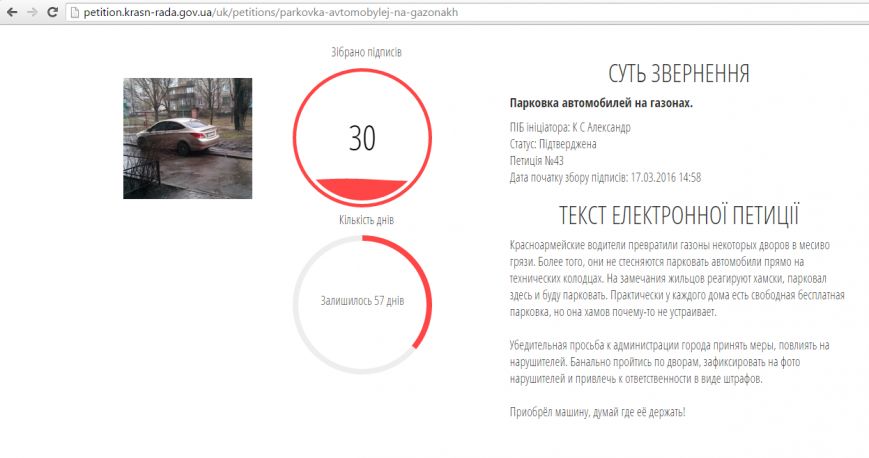The width and height of the screenshot is (869, 458).
Task: Click the 'ТЕКСТ ЕЛЕКТРОННОЇ ПЕТИЦІЇ' heading
Action: coord(679,216)
